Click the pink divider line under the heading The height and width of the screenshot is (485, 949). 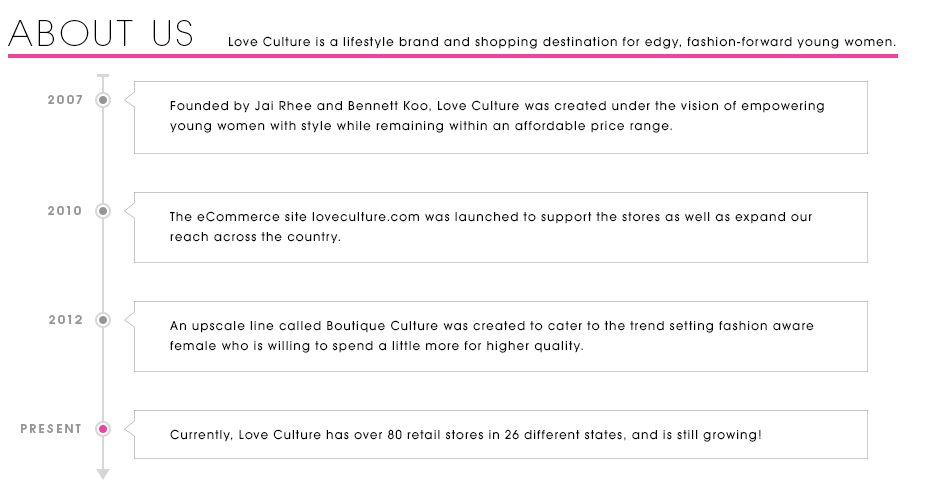pyautogui.click(x=452, y=56)
